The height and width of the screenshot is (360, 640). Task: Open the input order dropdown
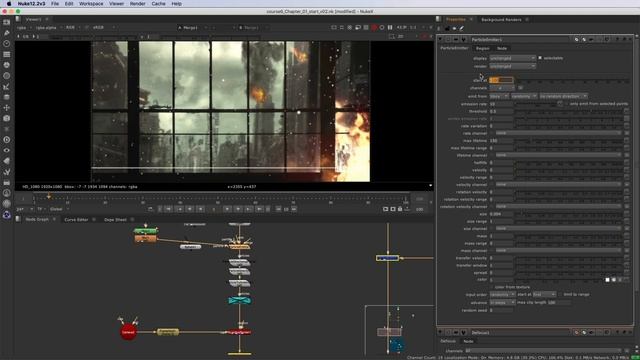[x=502, y=294]
